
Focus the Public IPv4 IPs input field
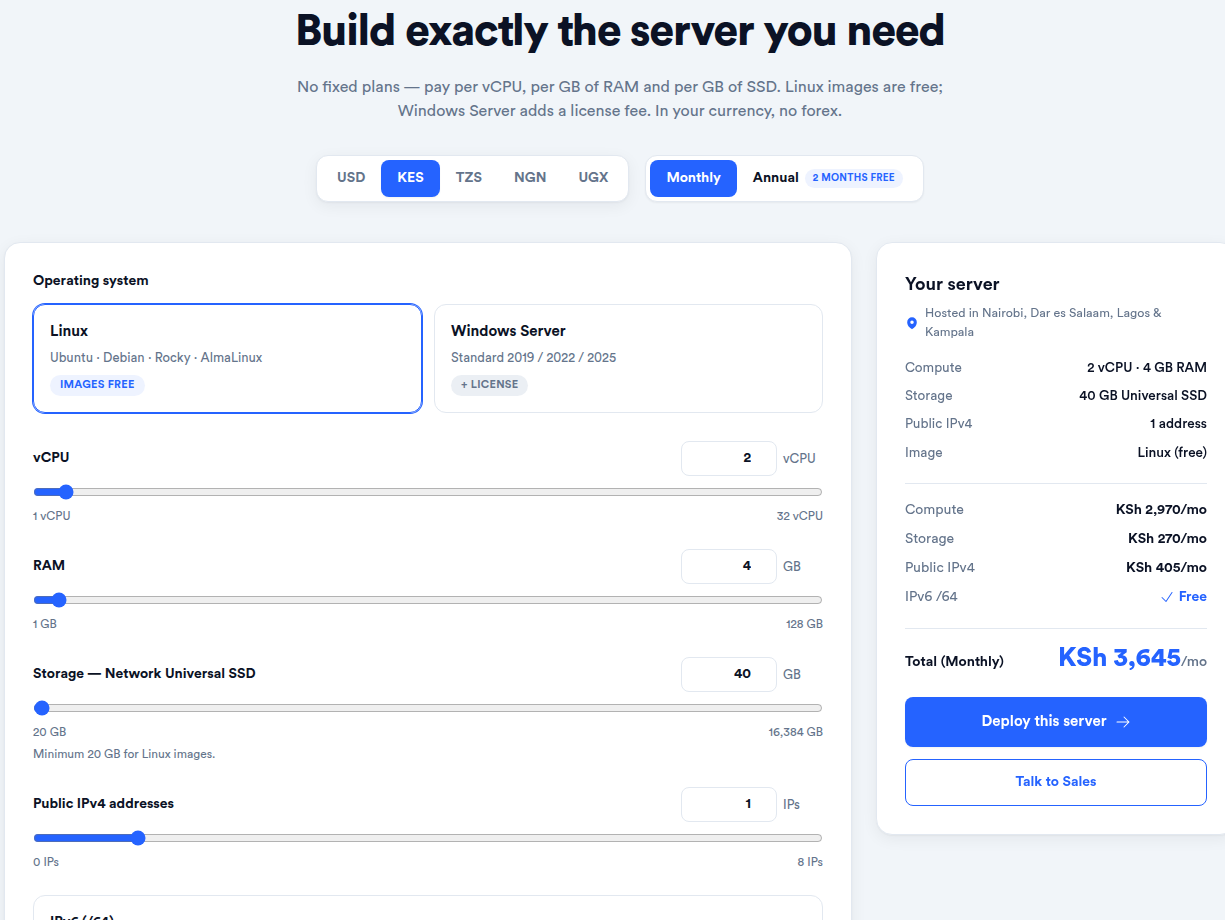[x=729, y=804]
